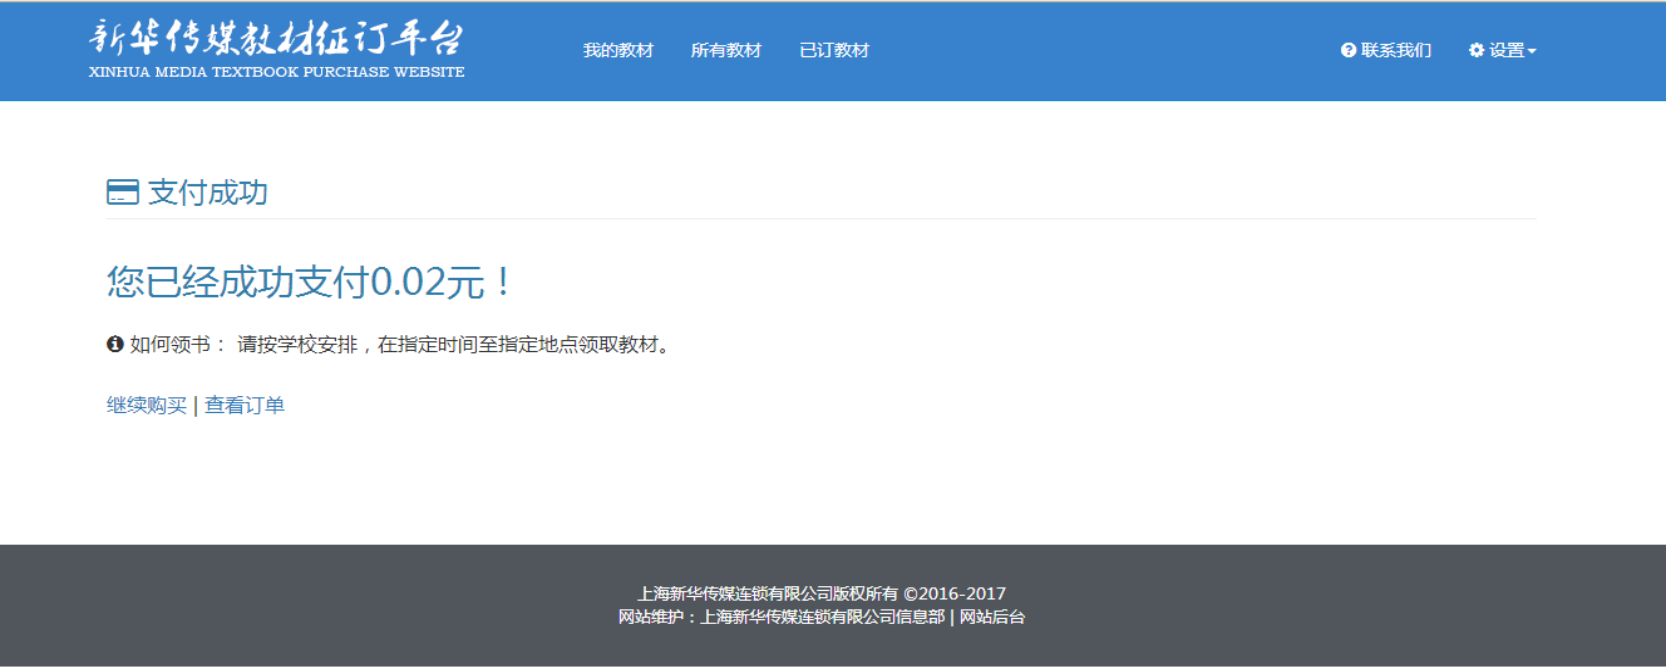
Task: Click the calligraphy 新华传媒教材征订平台 logo
Action: 276,38
